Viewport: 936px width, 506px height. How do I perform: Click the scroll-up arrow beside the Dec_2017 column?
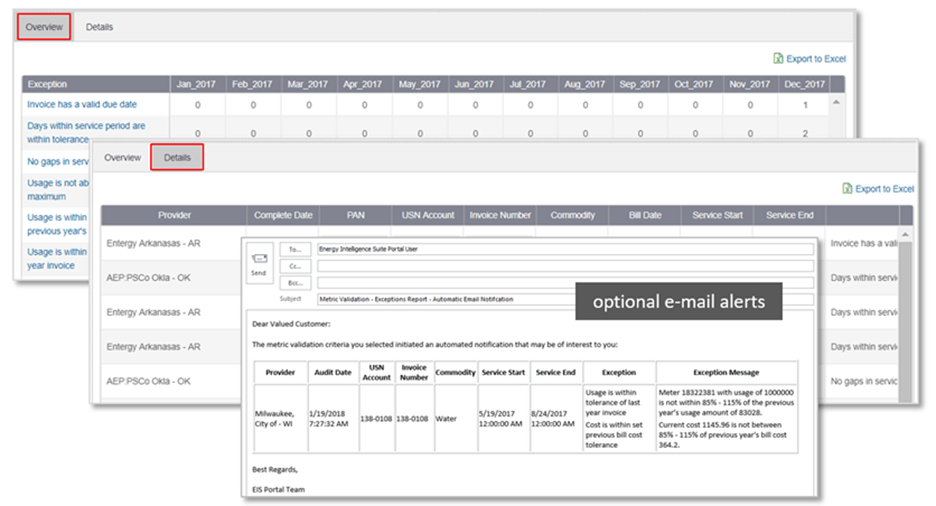pos(834,103)
